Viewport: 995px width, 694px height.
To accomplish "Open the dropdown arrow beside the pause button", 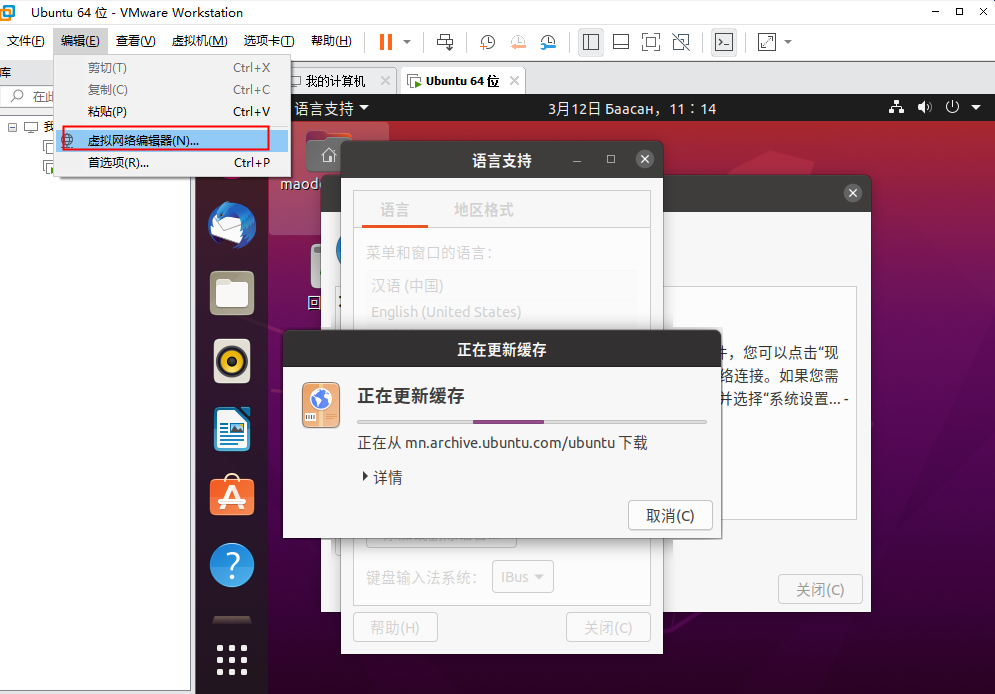I will point(407,42).
